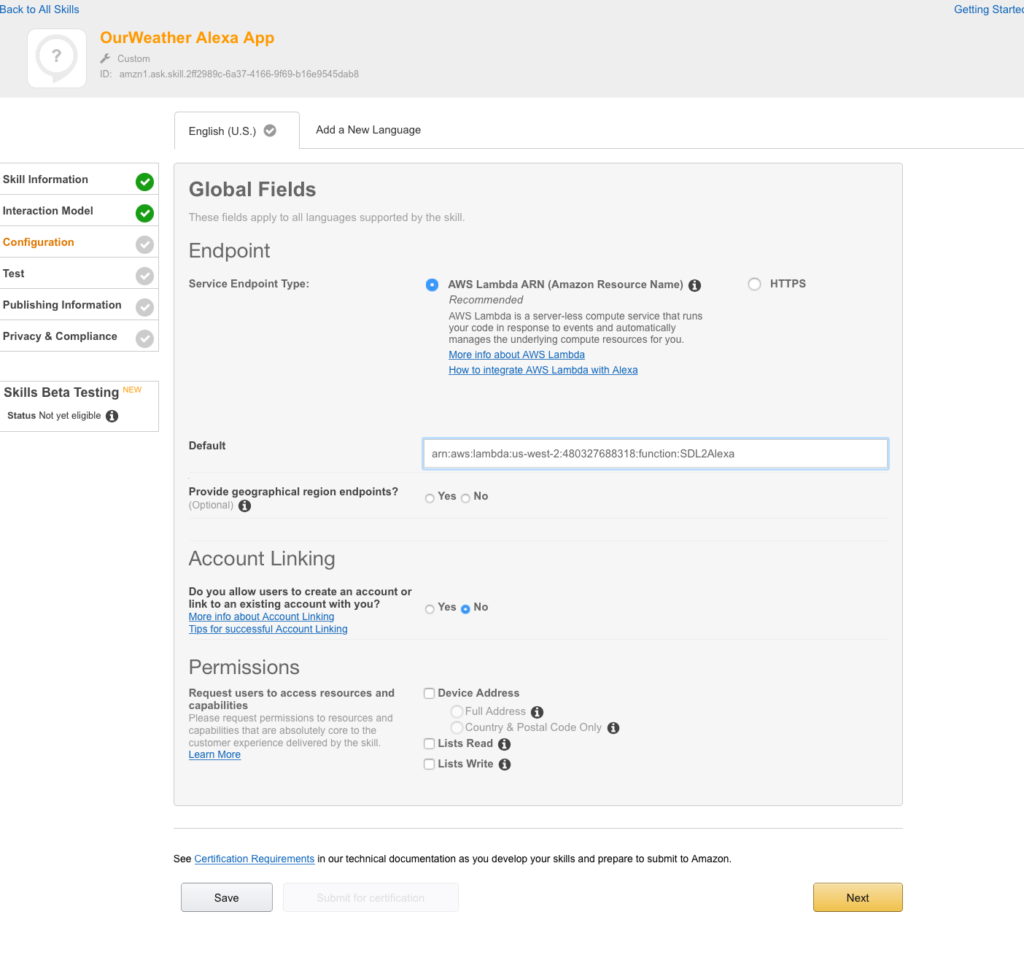
Task: Select AWS Lambda ARN endpoint type
Action: (x=432, y=285)
